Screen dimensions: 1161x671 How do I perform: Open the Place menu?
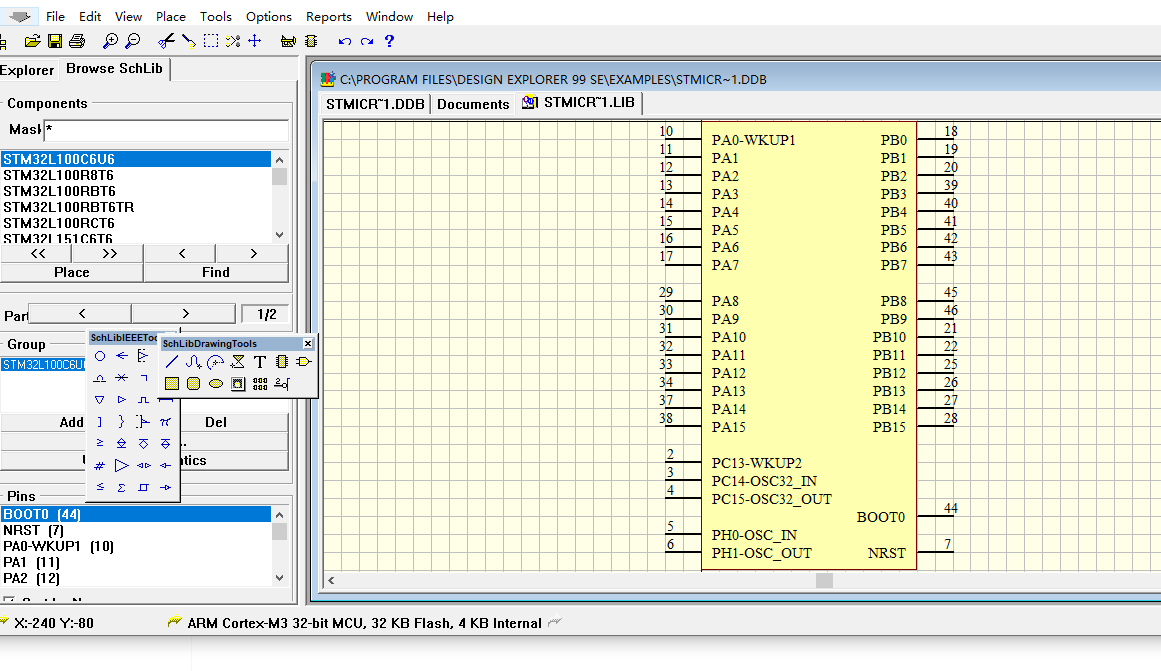coord(171,16)
